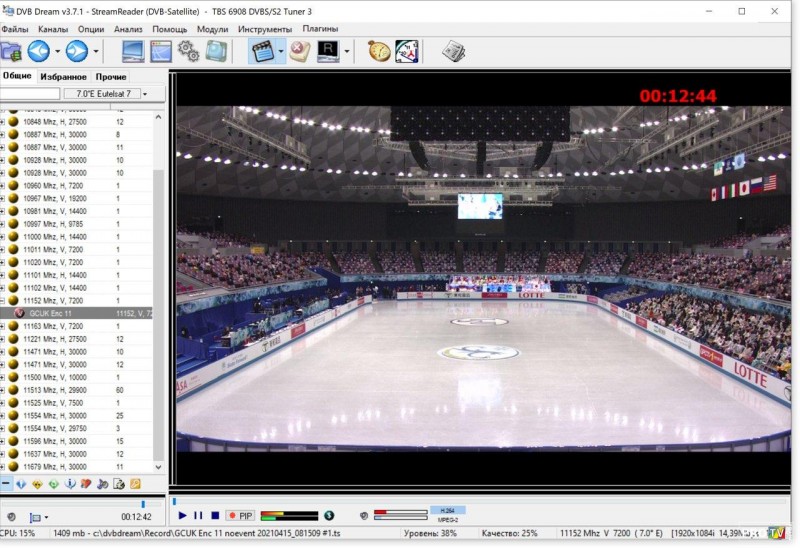The image size is (800, 548).
Task: Stop the current playback
Action: coord(214,516)
